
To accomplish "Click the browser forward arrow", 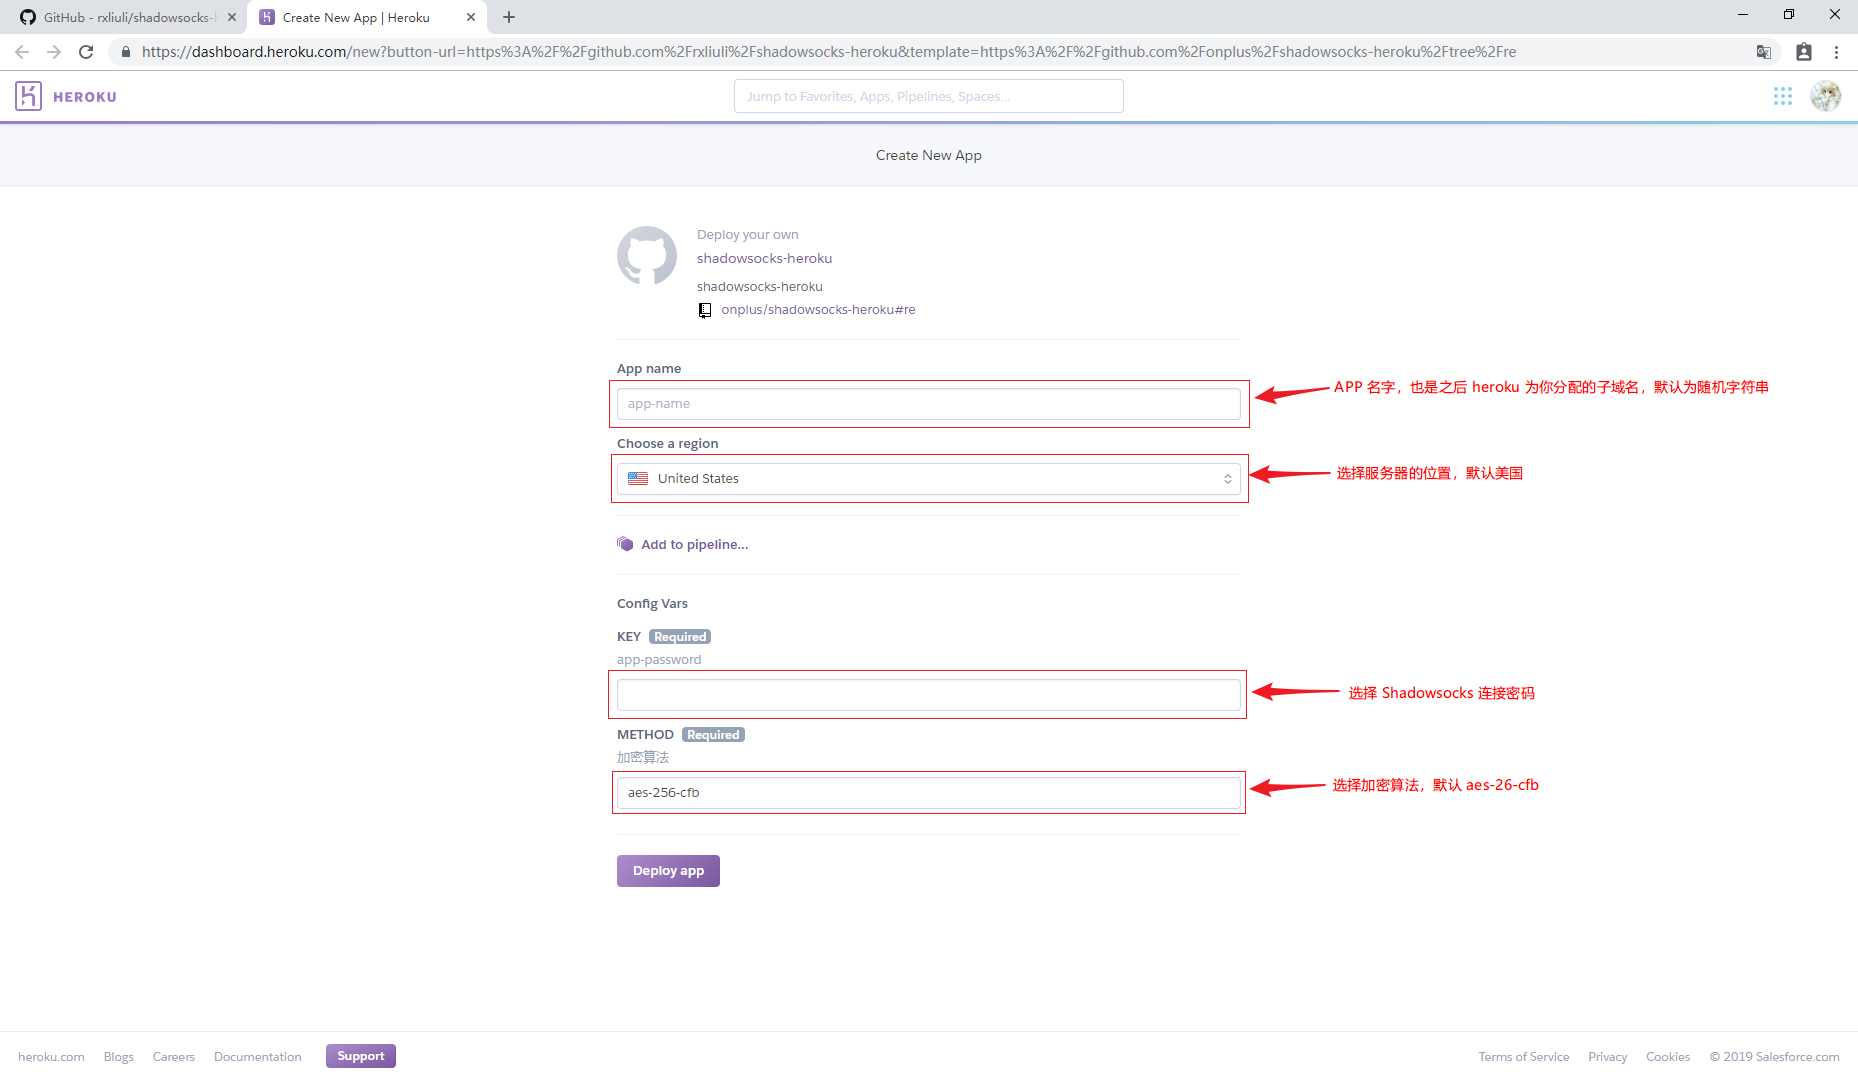I will (x=54, y=52).
